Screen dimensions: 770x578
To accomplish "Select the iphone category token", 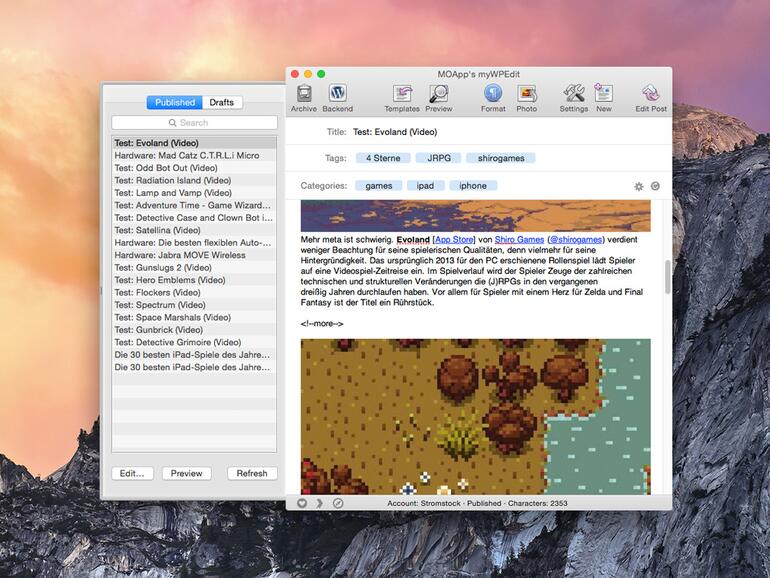I will point(473,186).
